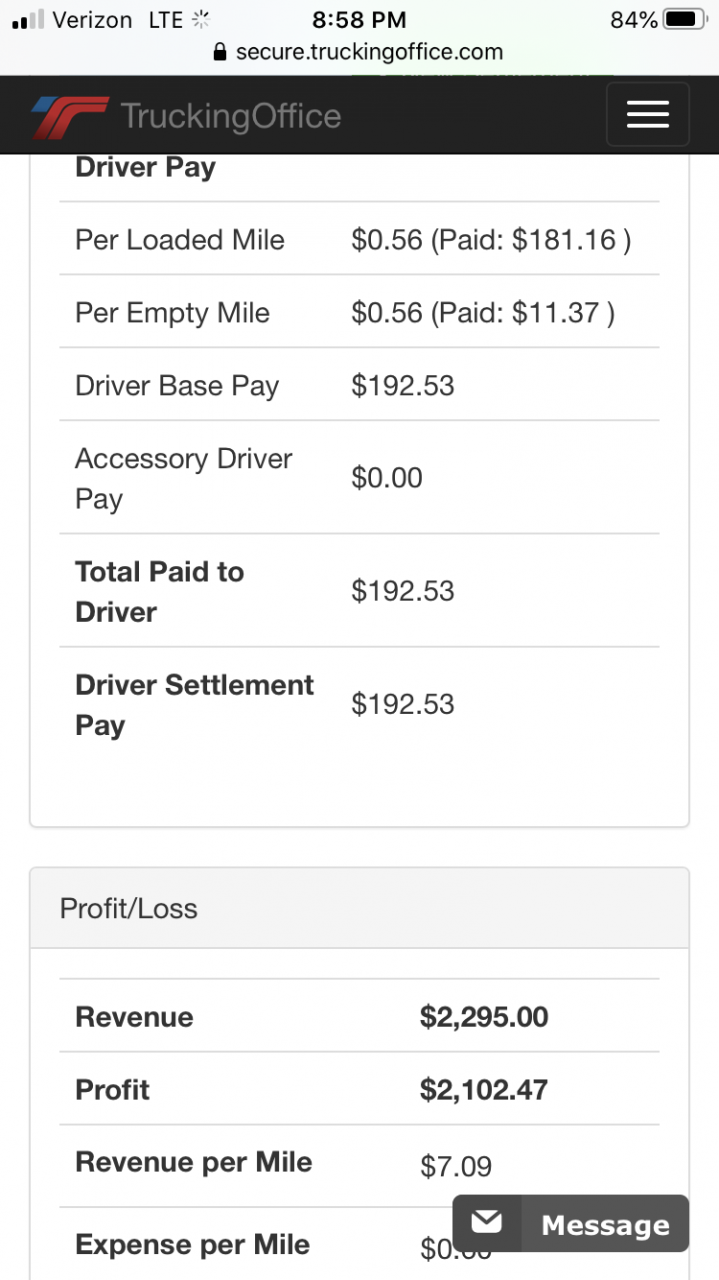Image resolution: width=719 pixels, height=1280 pixels.
Task: Click the TruckingOffice logo icon
Action: (x=68, y=117)
